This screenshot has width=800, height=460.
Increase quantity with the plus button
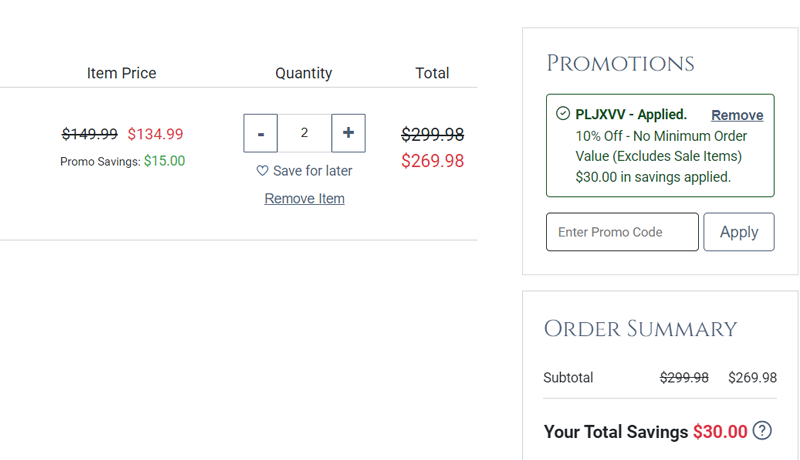click(x=348, y=133)
